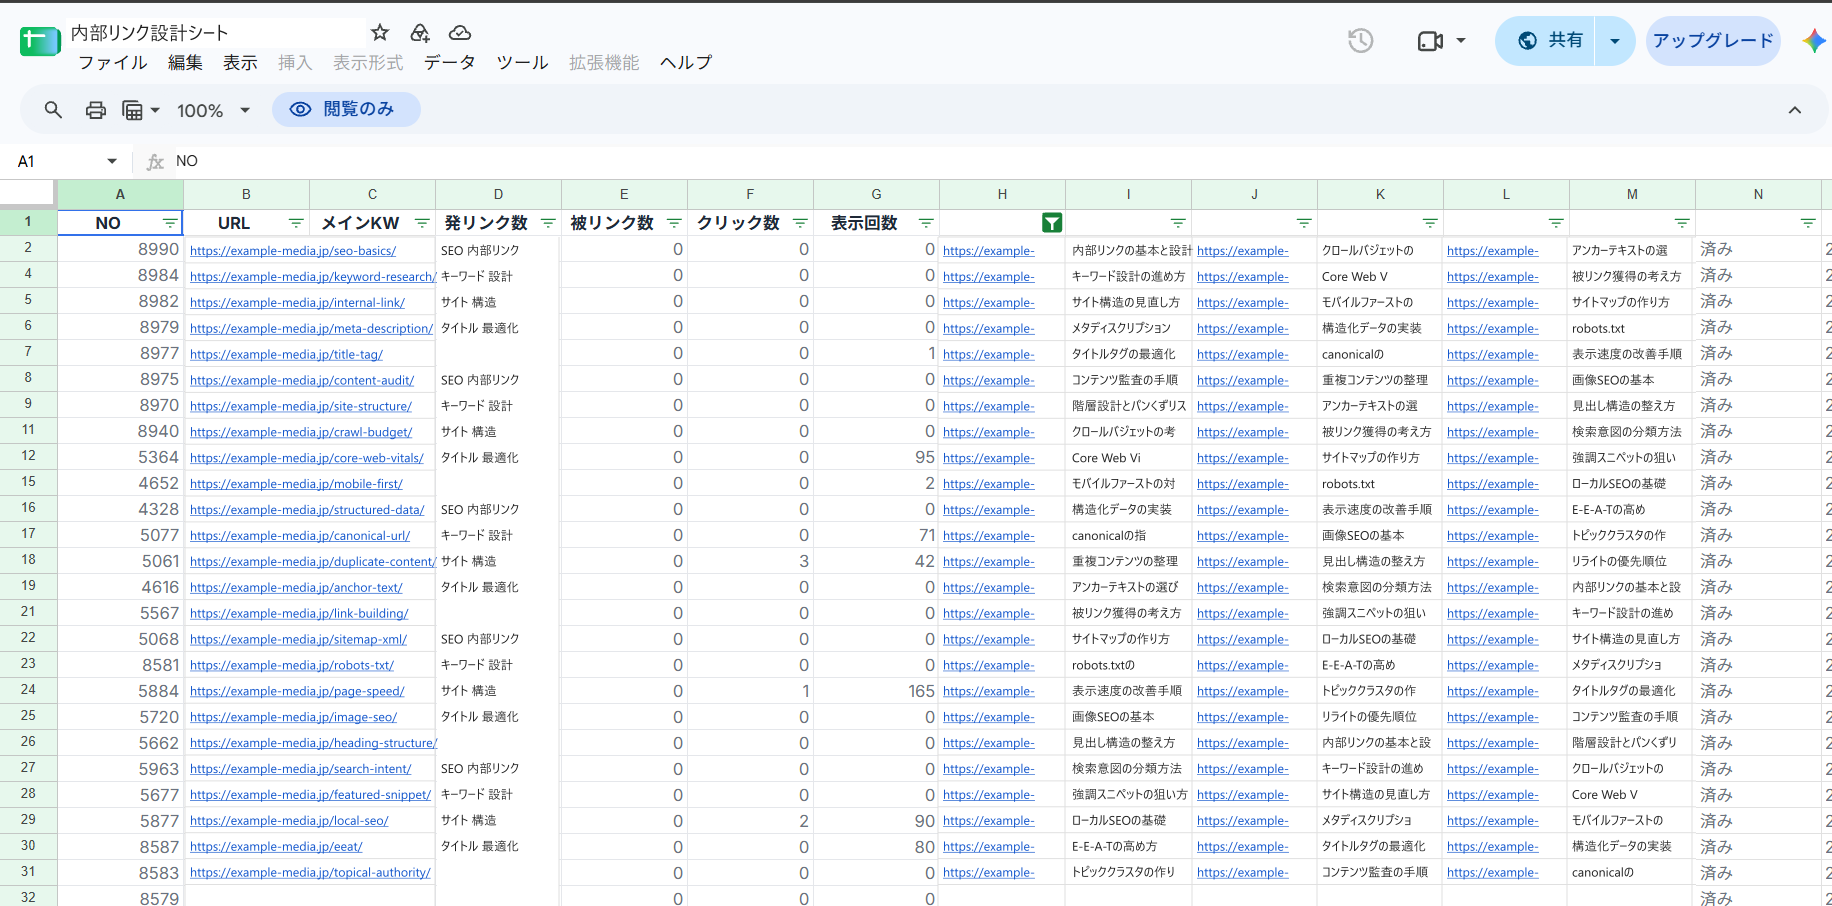The height and width of the screenshot is (906, 1832).
Task: Collapse the toolbar with the chevron
Action: pyautogui.click(x=1795, y=110)
